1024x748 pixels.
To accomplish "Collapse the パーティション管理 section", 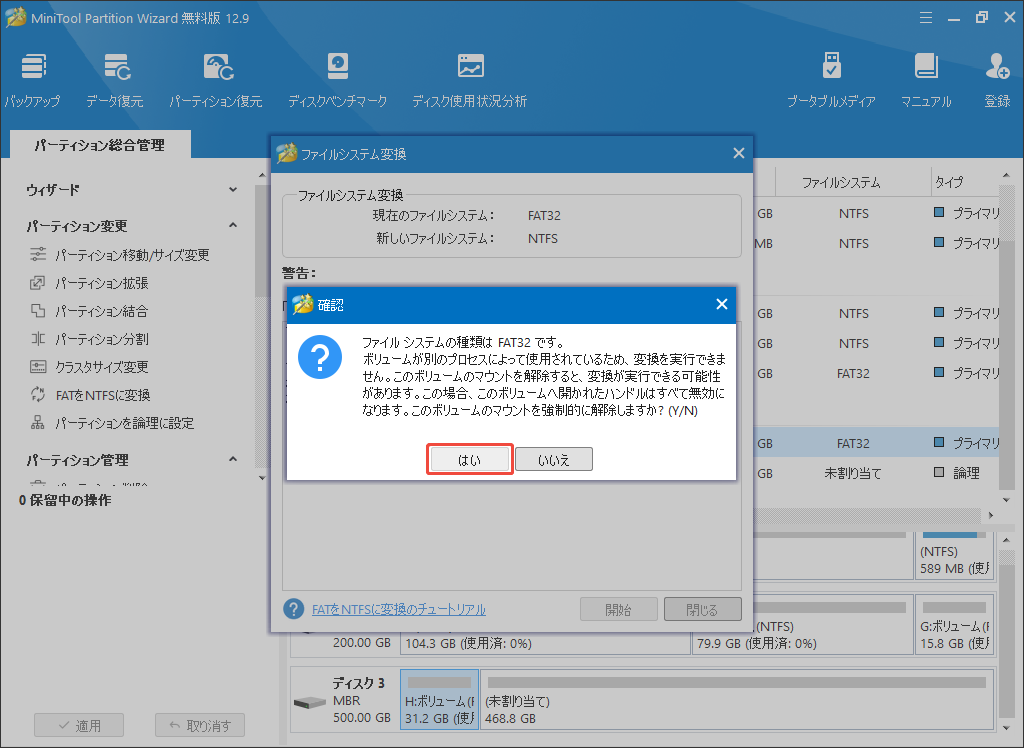I will (233, 459).
